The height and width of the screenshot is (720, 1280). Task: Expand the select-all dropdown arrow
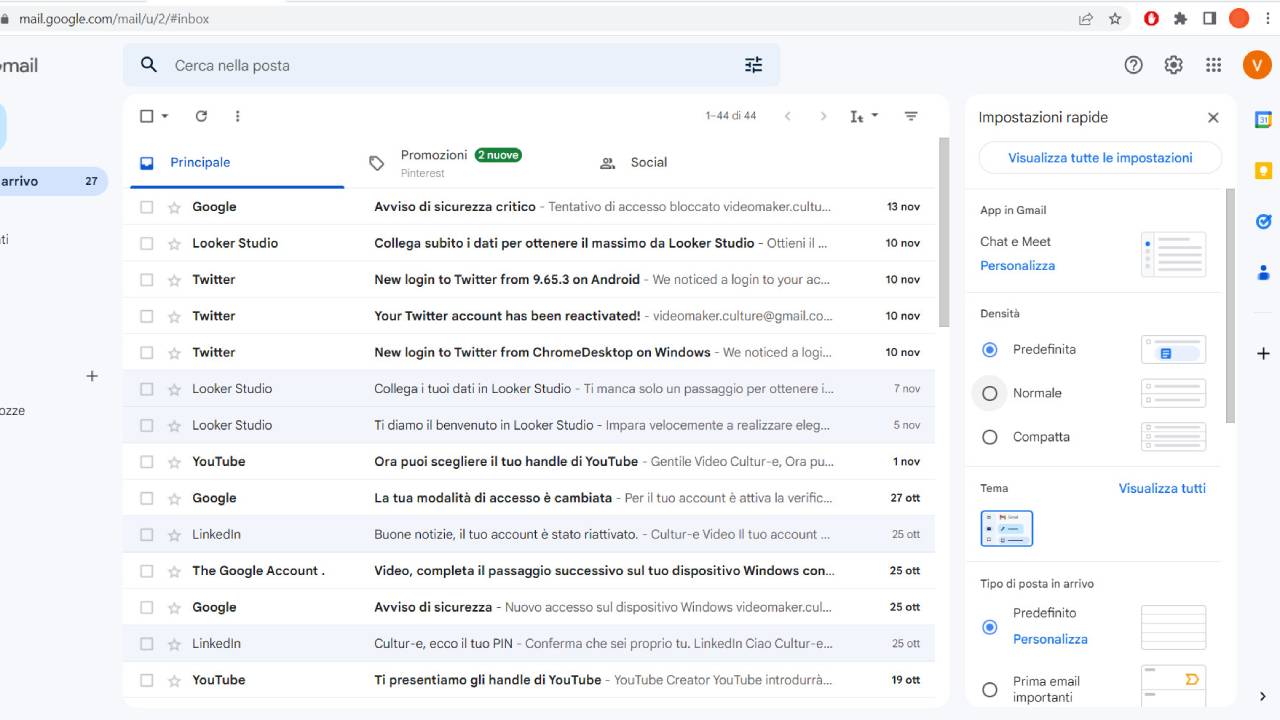165,116
